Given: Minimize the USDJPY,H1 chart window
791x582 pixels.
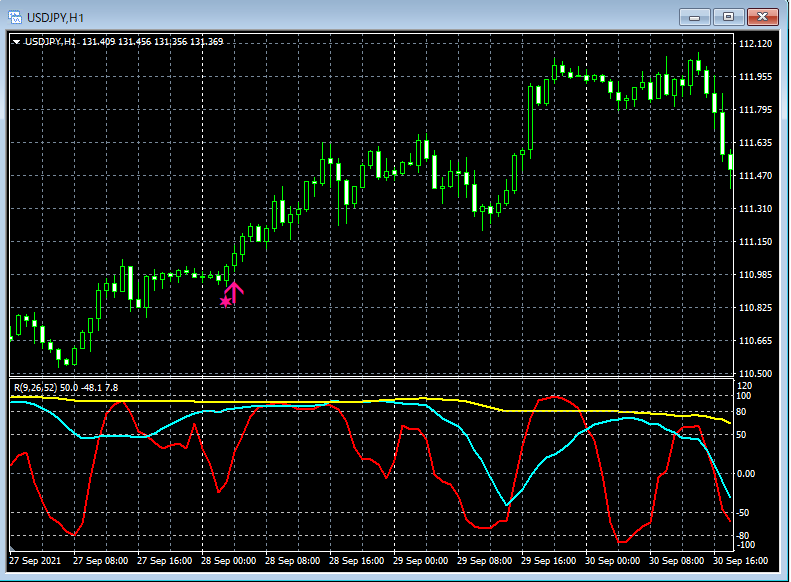Looking at the screenshot, I should click(696, 17).
